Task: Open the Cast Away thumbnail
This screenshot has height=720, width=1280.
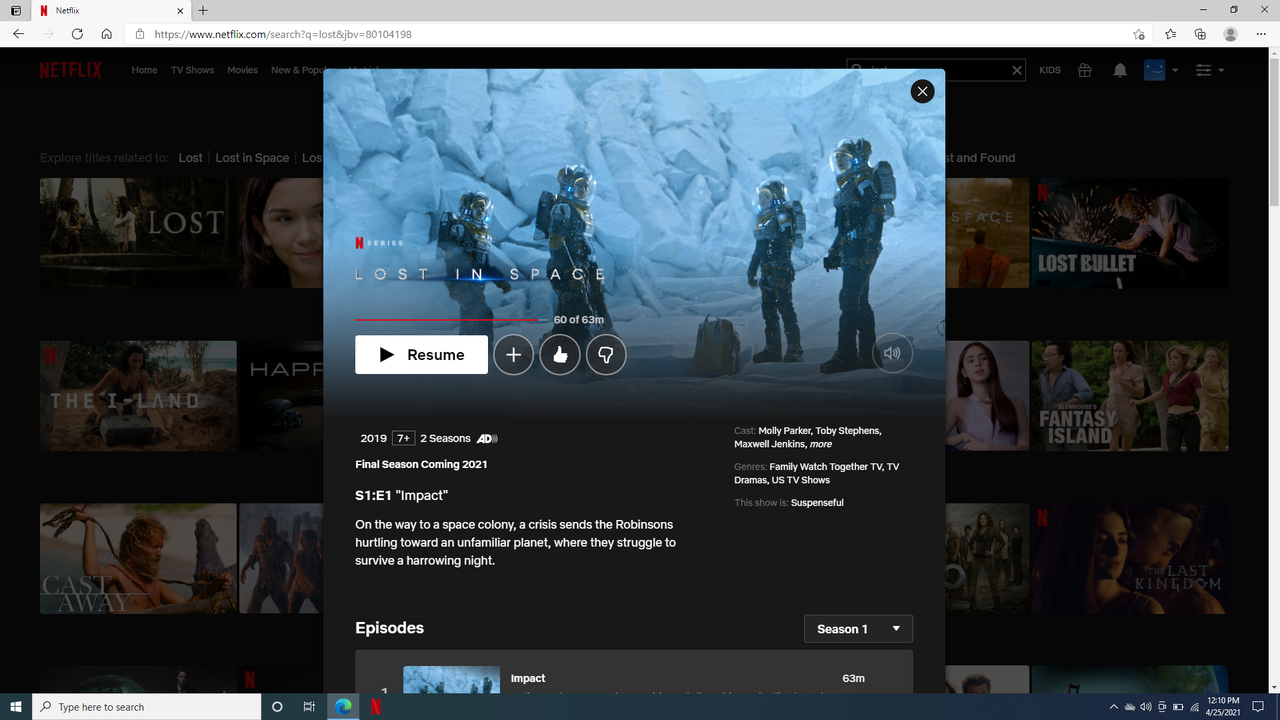Action: point(138,558)
